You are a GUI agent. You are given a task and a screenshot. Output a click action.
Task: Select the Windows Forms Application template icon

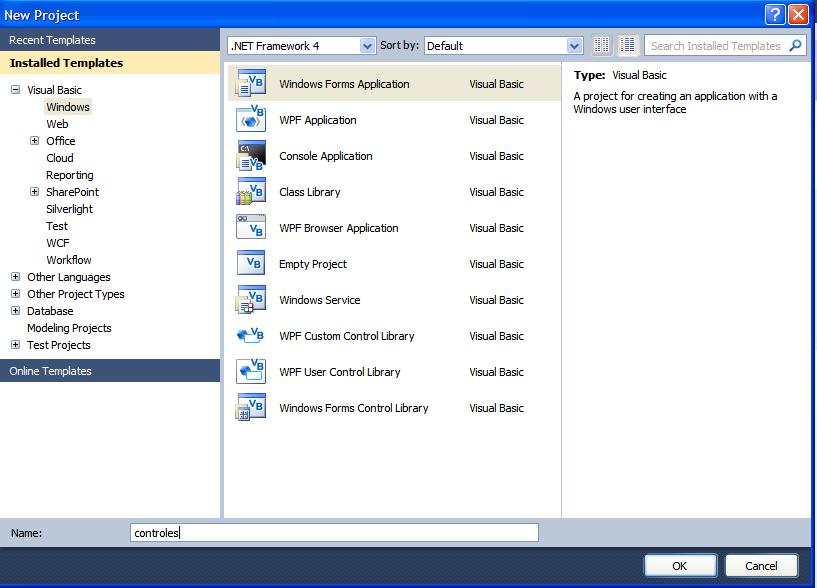tap(251, 83)
